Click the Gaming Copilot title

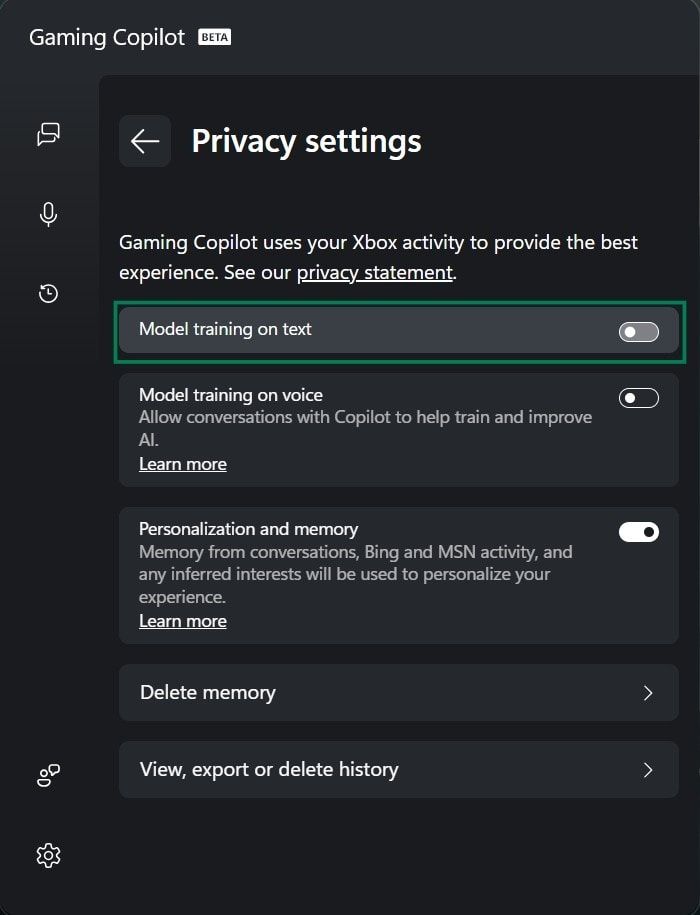point(105,37)
